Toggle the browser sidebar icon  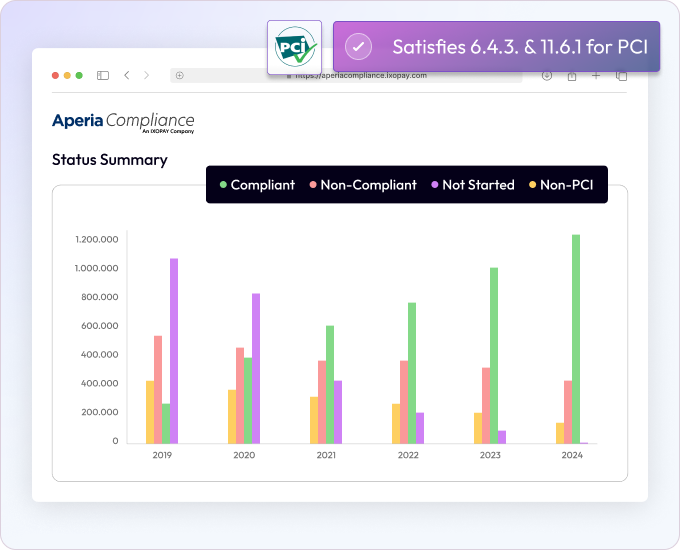click(x=102, y=75)
